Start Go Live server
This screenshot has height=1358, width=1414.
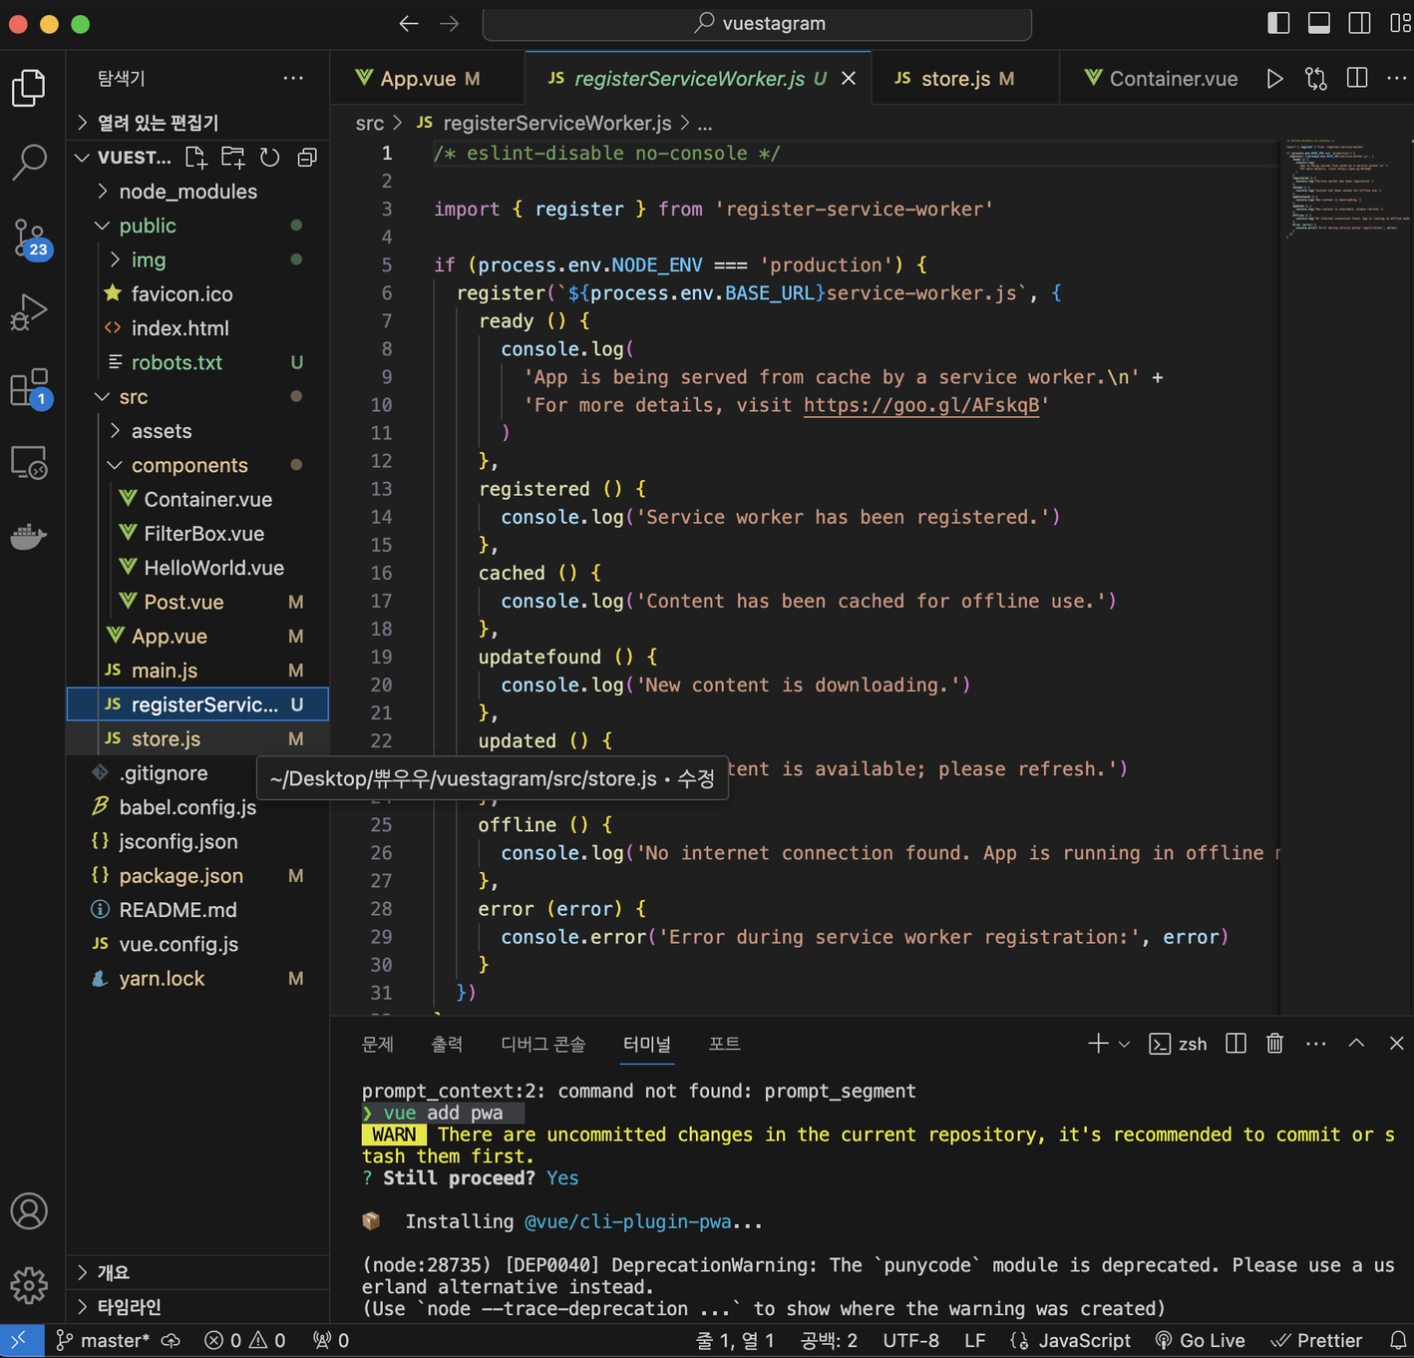pyautogui.click(x=1200, y=1340)
